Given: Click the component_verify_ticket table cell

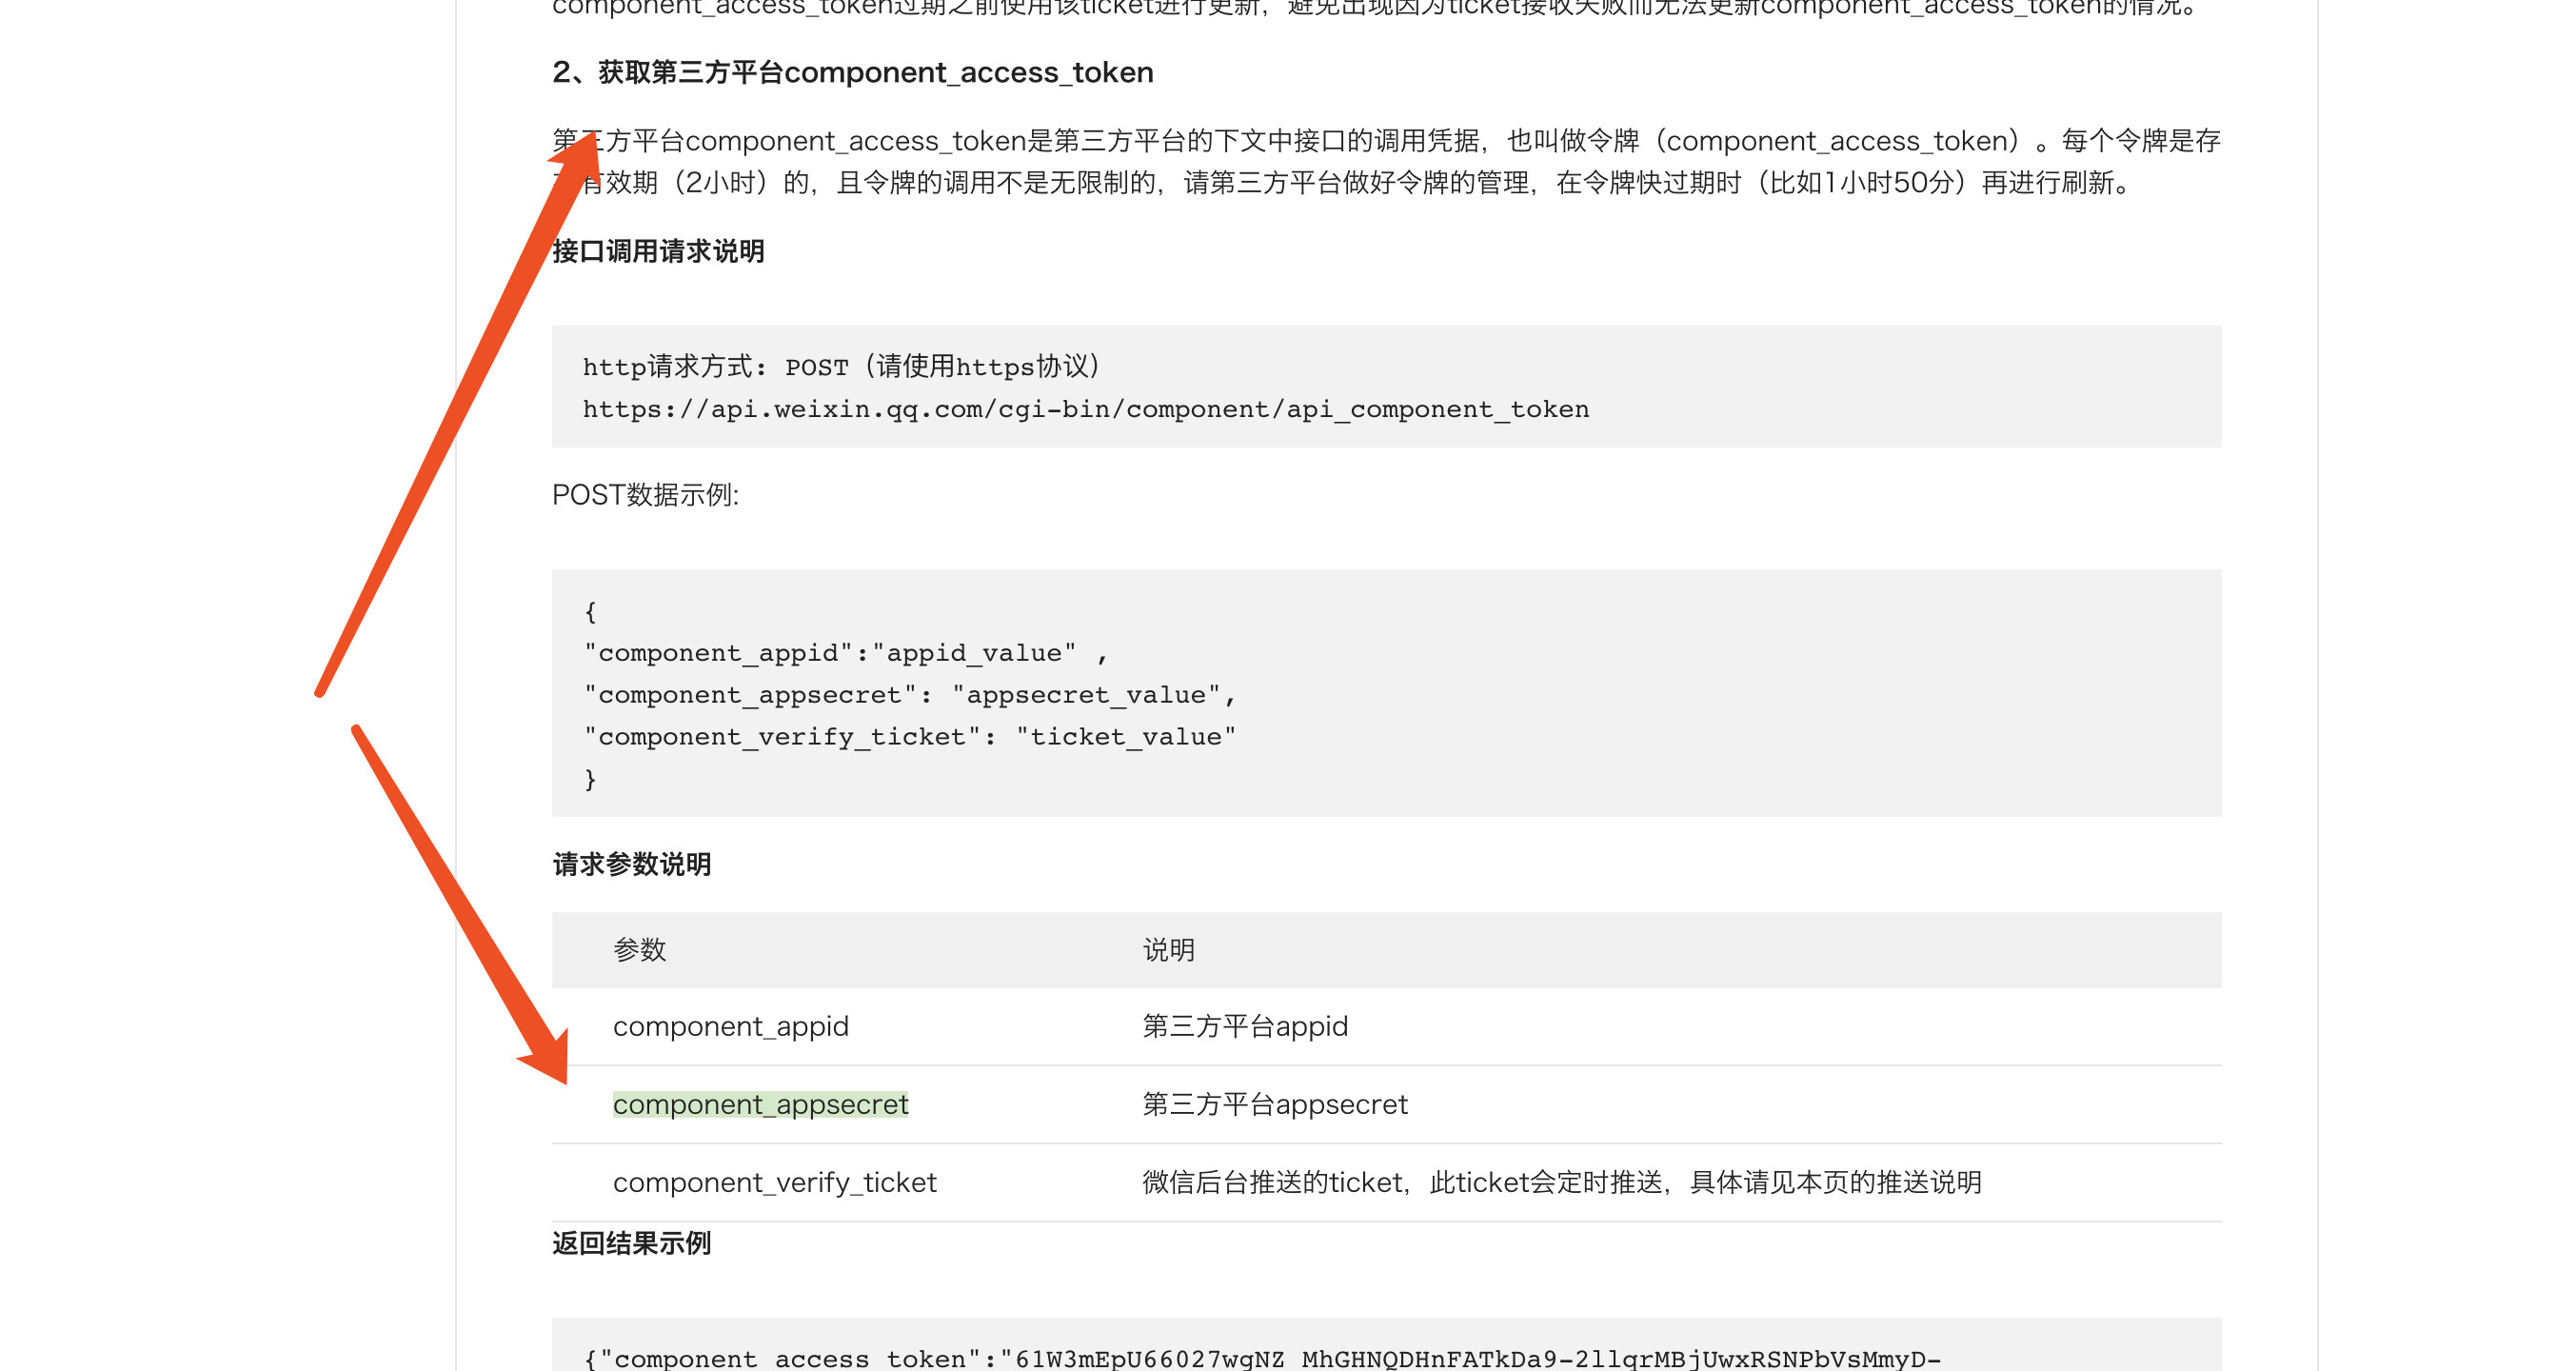Looking at the screenshot, I should coord(774,1182).
